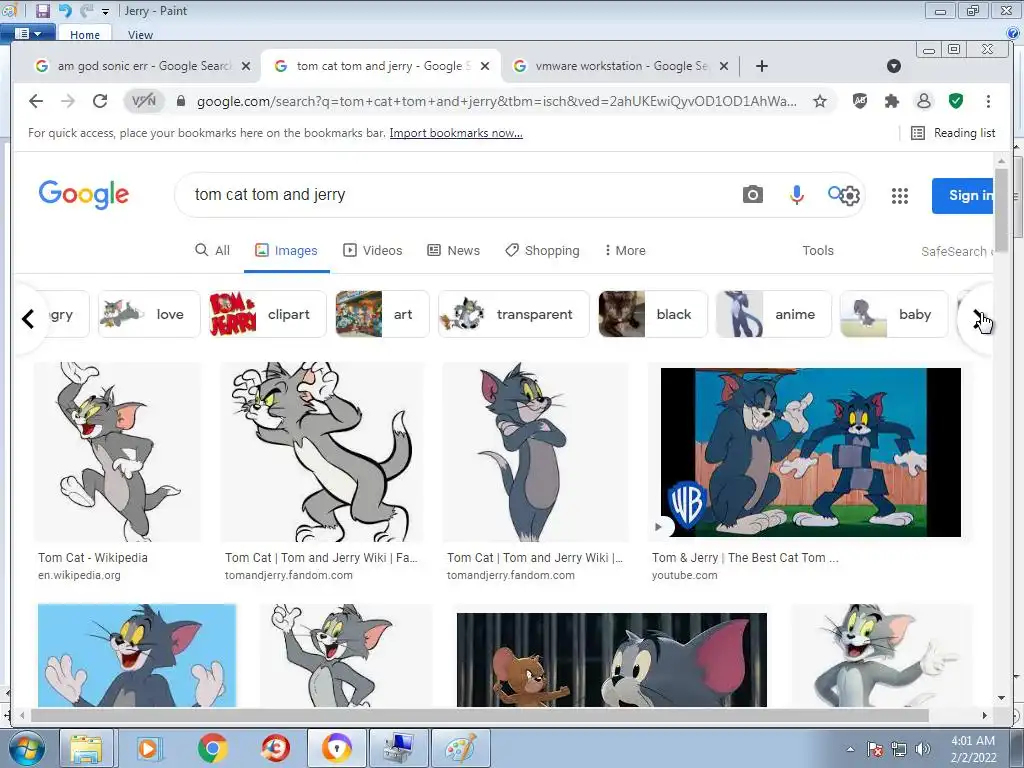Image resolution: width=1024 pixels, height=768 pixels.
Task: Click the blue Sign in button
Action: tap(963, 195)
